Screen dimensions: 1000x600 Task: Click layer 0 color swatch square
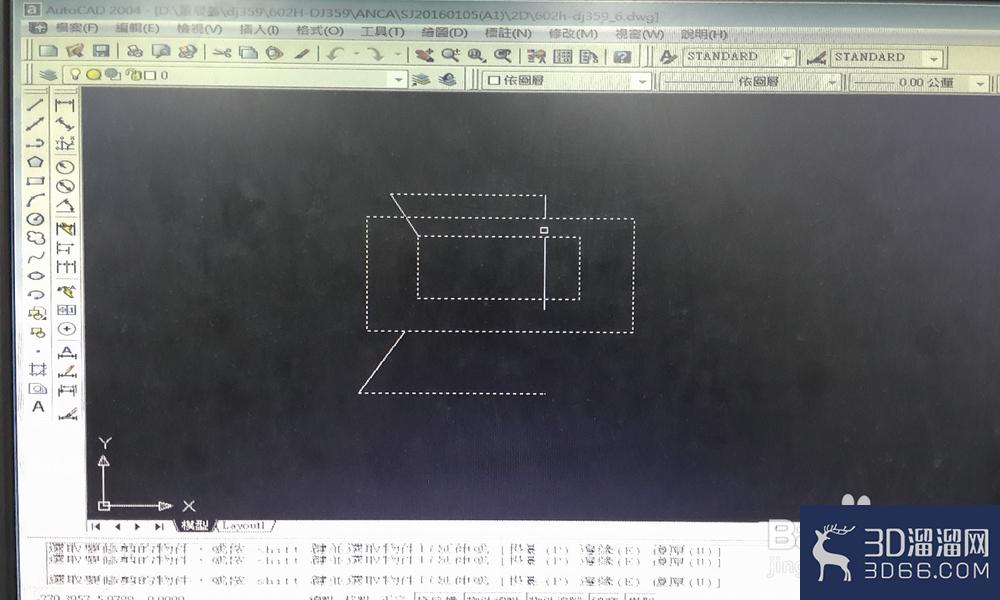(x=150, y=75)
